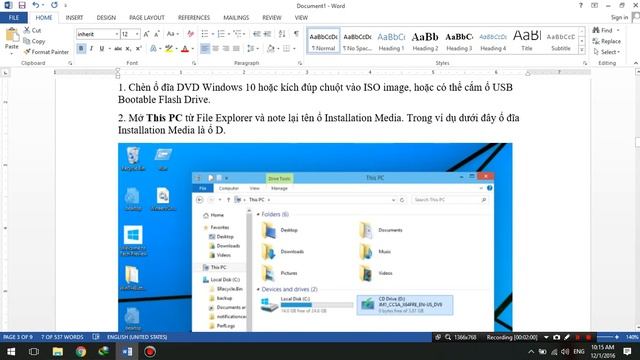640x360 pixels.
Task: Switch to the PAGE LAYOUT tab
Action: (x=147, y=18)
